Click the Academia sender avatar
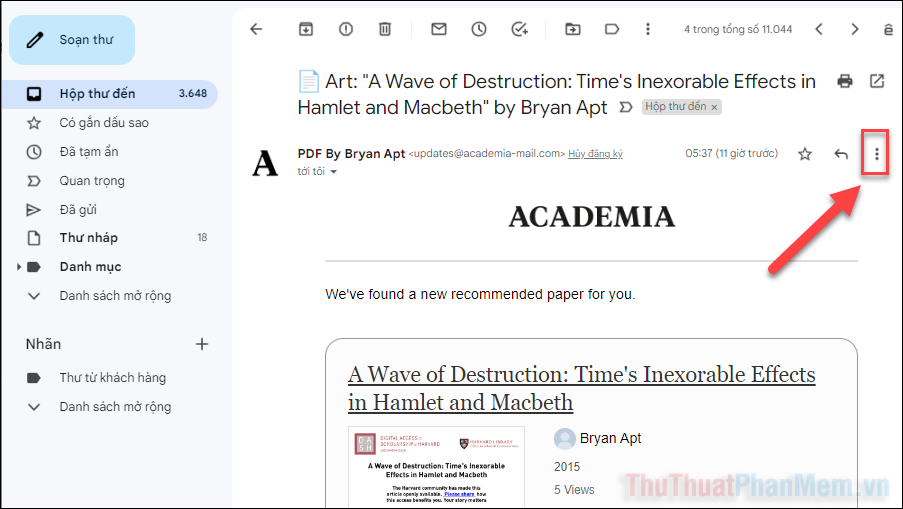 (265, 163)
